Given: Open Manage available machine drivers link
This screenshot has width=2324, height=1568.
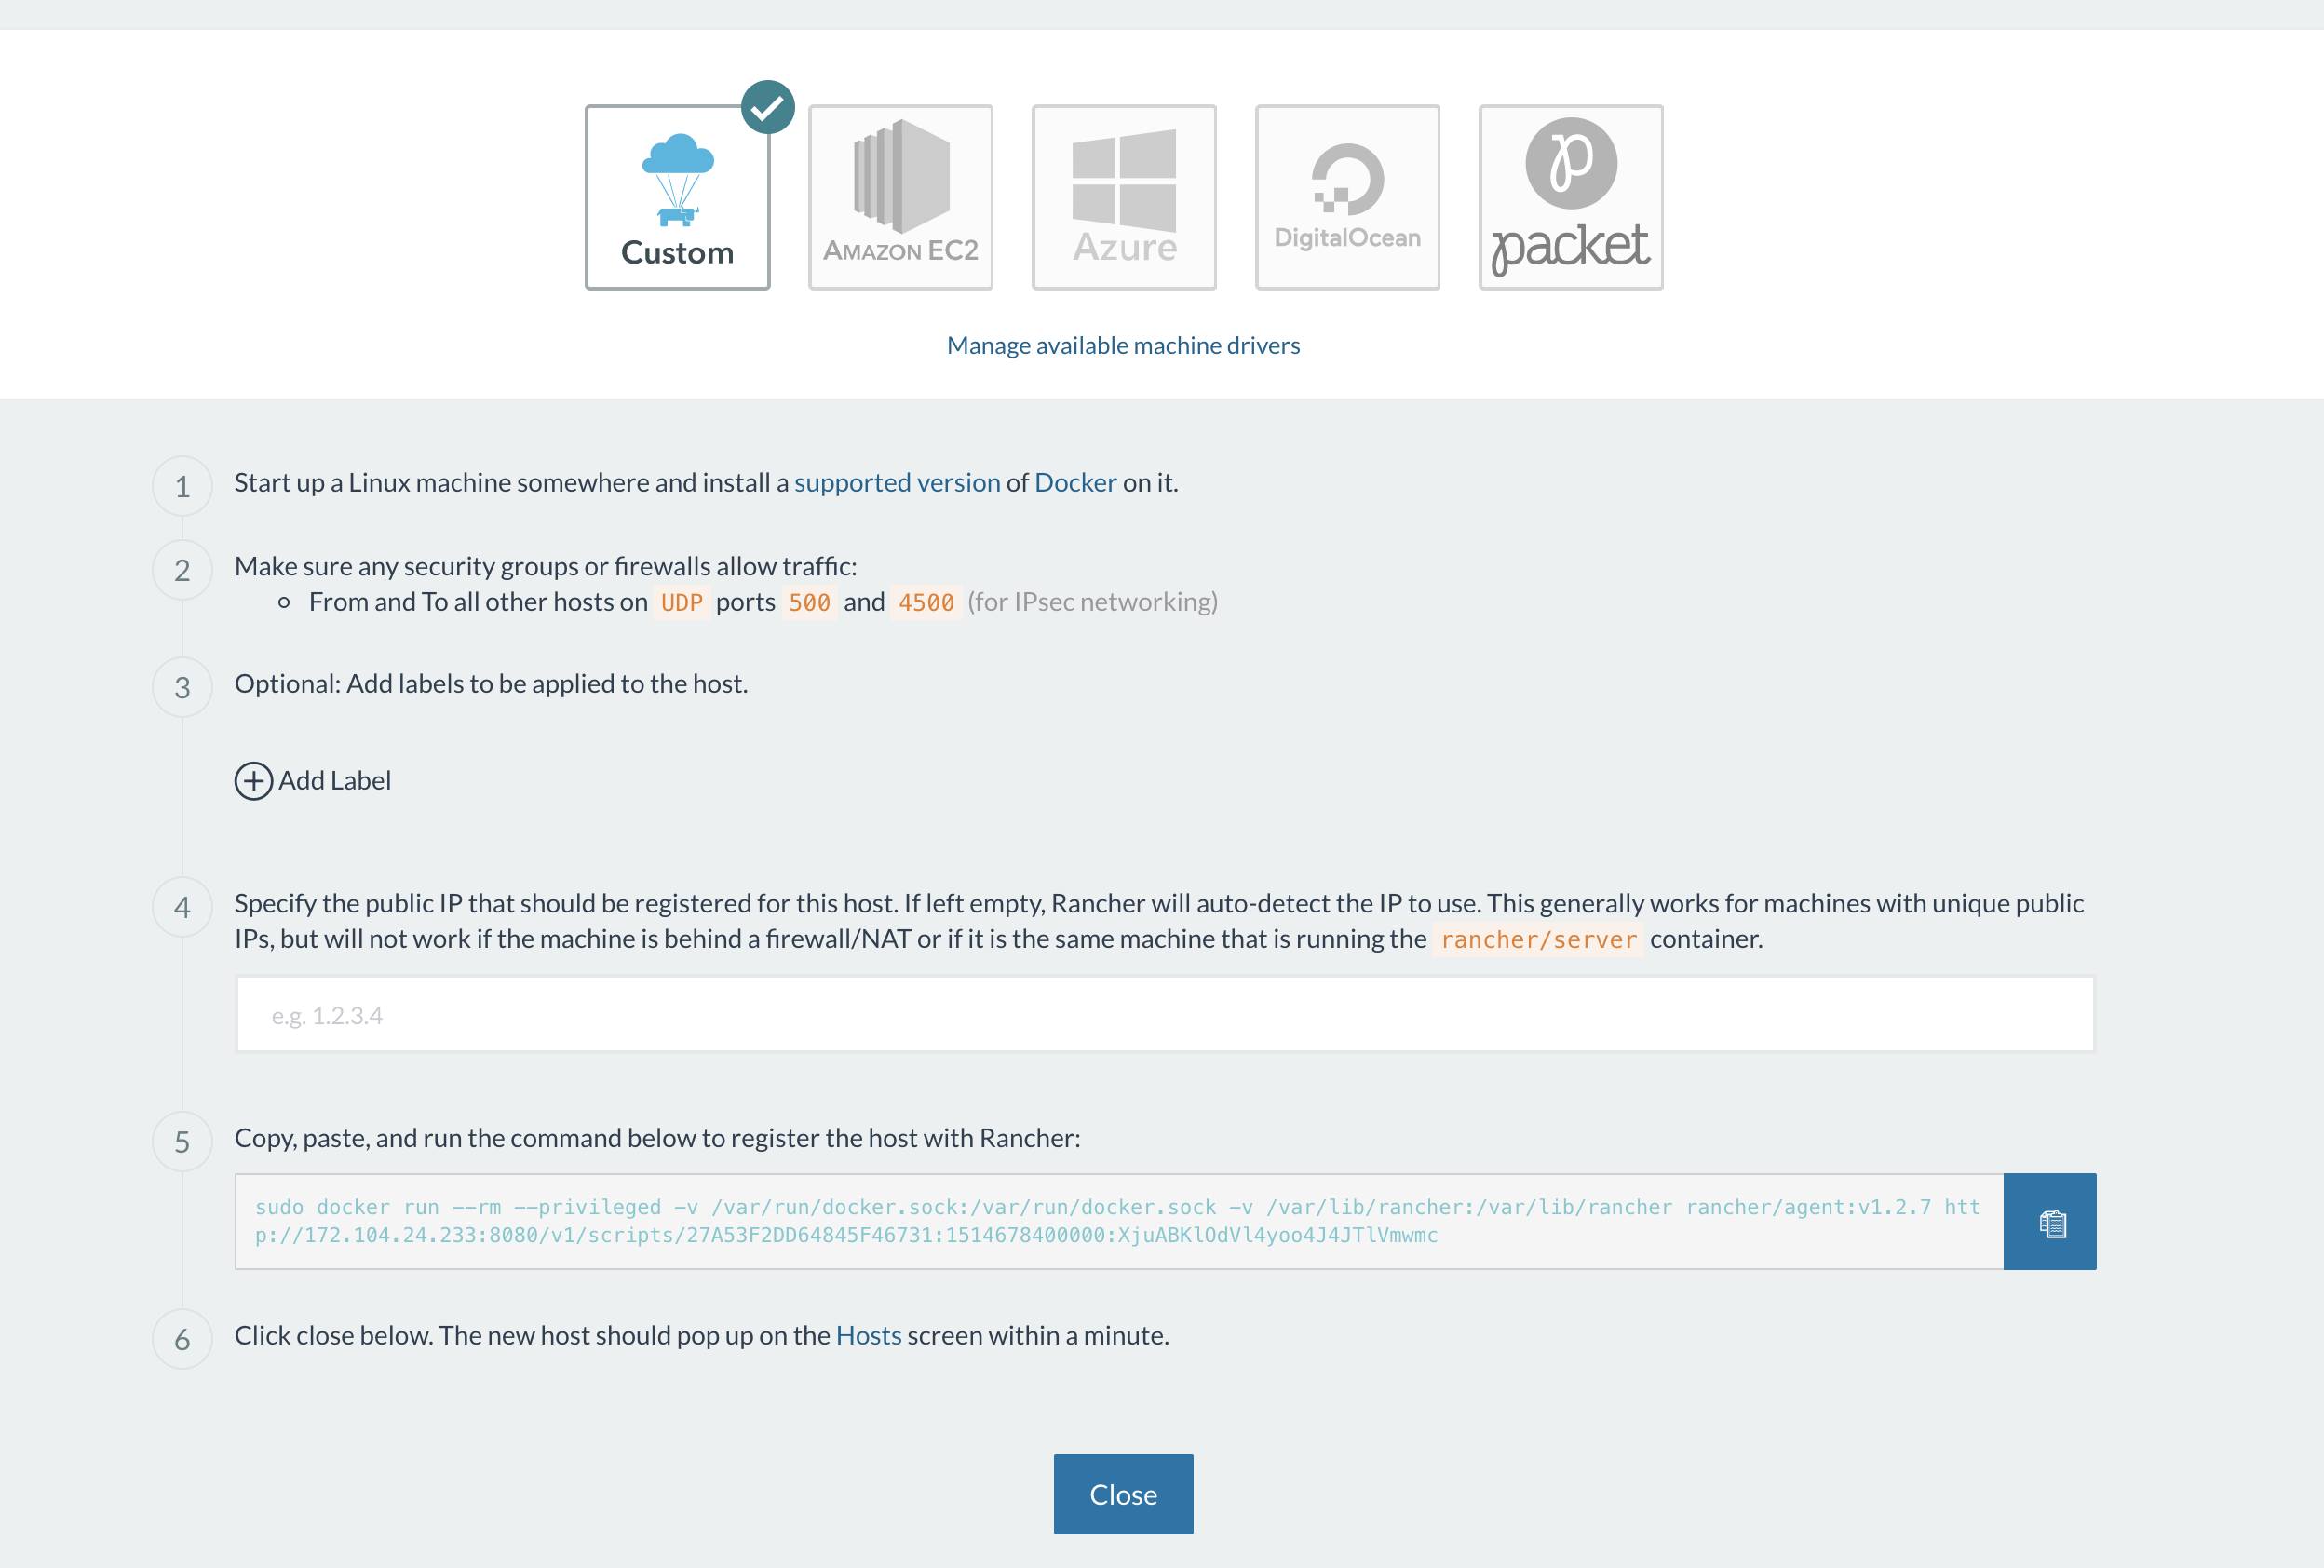Looking at the screenshot, I should (1123, 346).
